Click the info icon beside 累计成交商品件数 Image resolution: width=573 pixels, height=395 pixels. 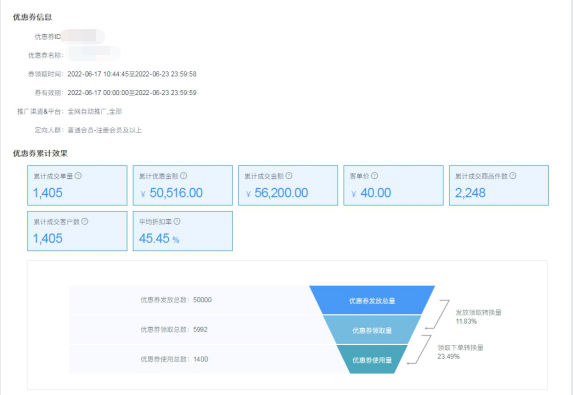(x=513, y=176)
